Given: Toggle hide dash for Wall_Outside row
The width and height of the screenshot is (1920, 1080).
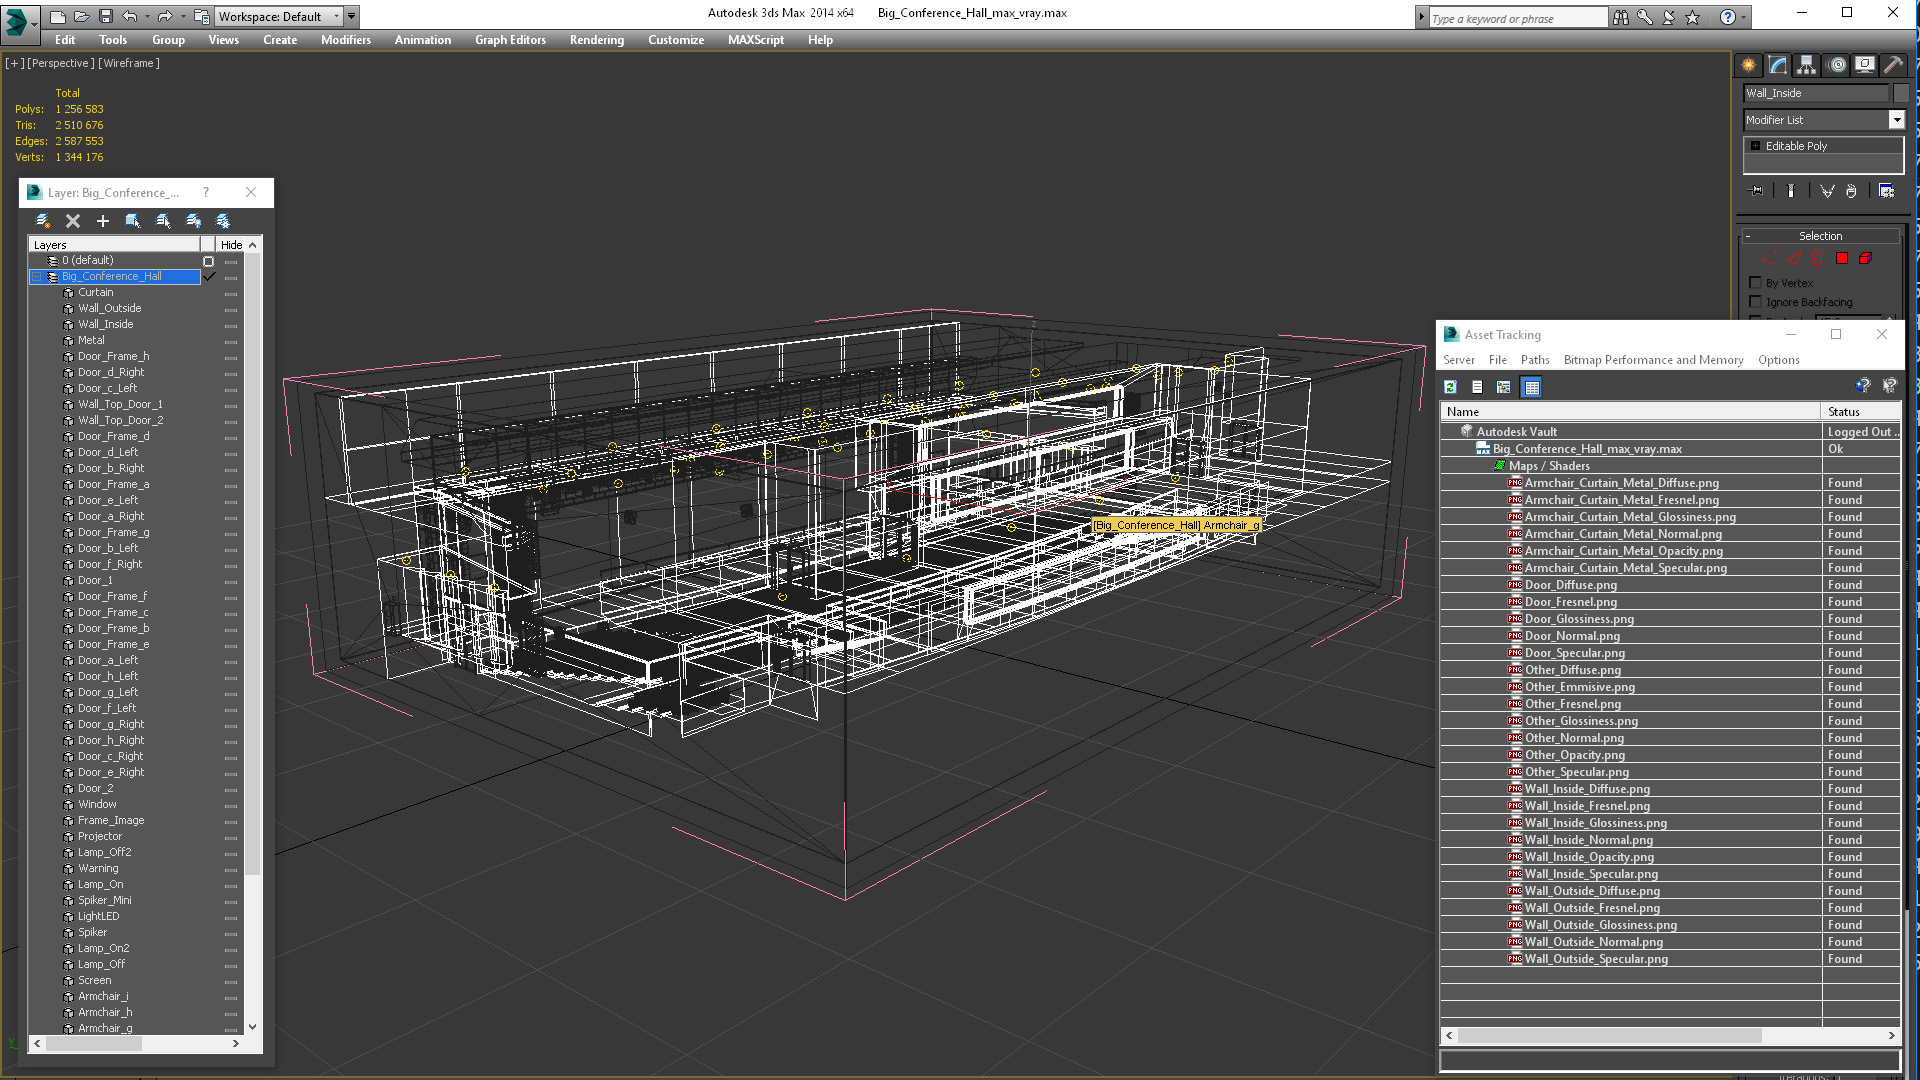Looking at the screenshot, I should click(231, 310).
